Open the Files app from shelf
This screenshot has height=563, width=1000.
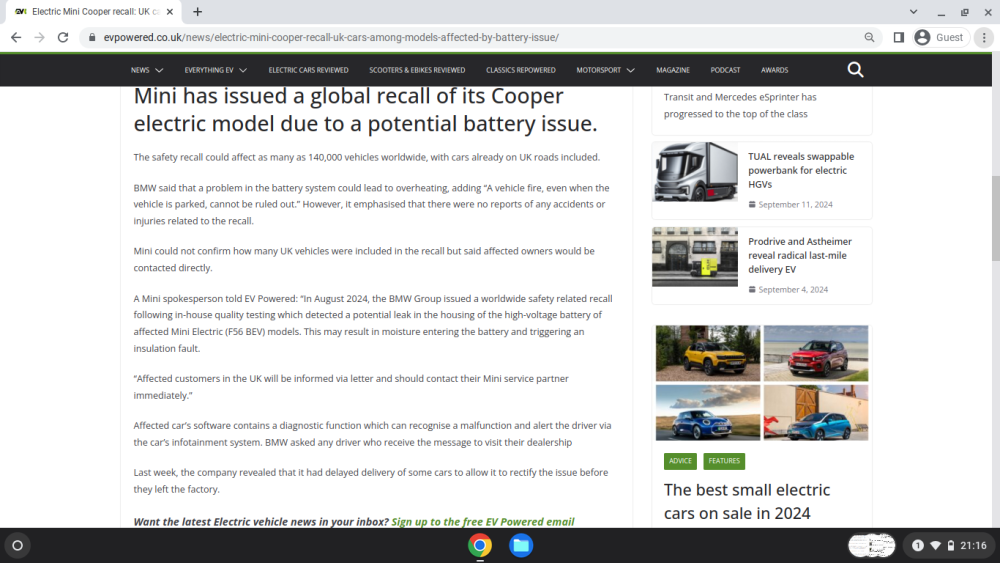(x=521, y=545)
